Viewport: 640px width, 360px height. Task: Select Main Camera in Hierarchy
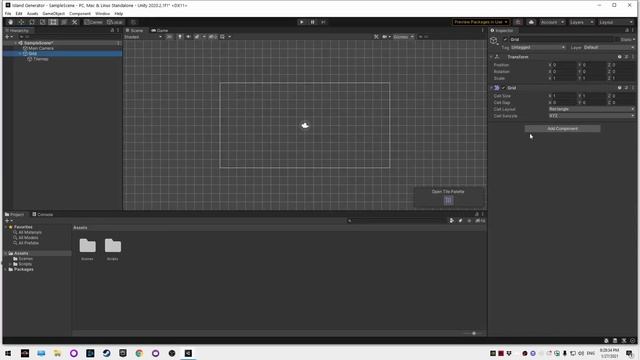(x=41, y=48)
